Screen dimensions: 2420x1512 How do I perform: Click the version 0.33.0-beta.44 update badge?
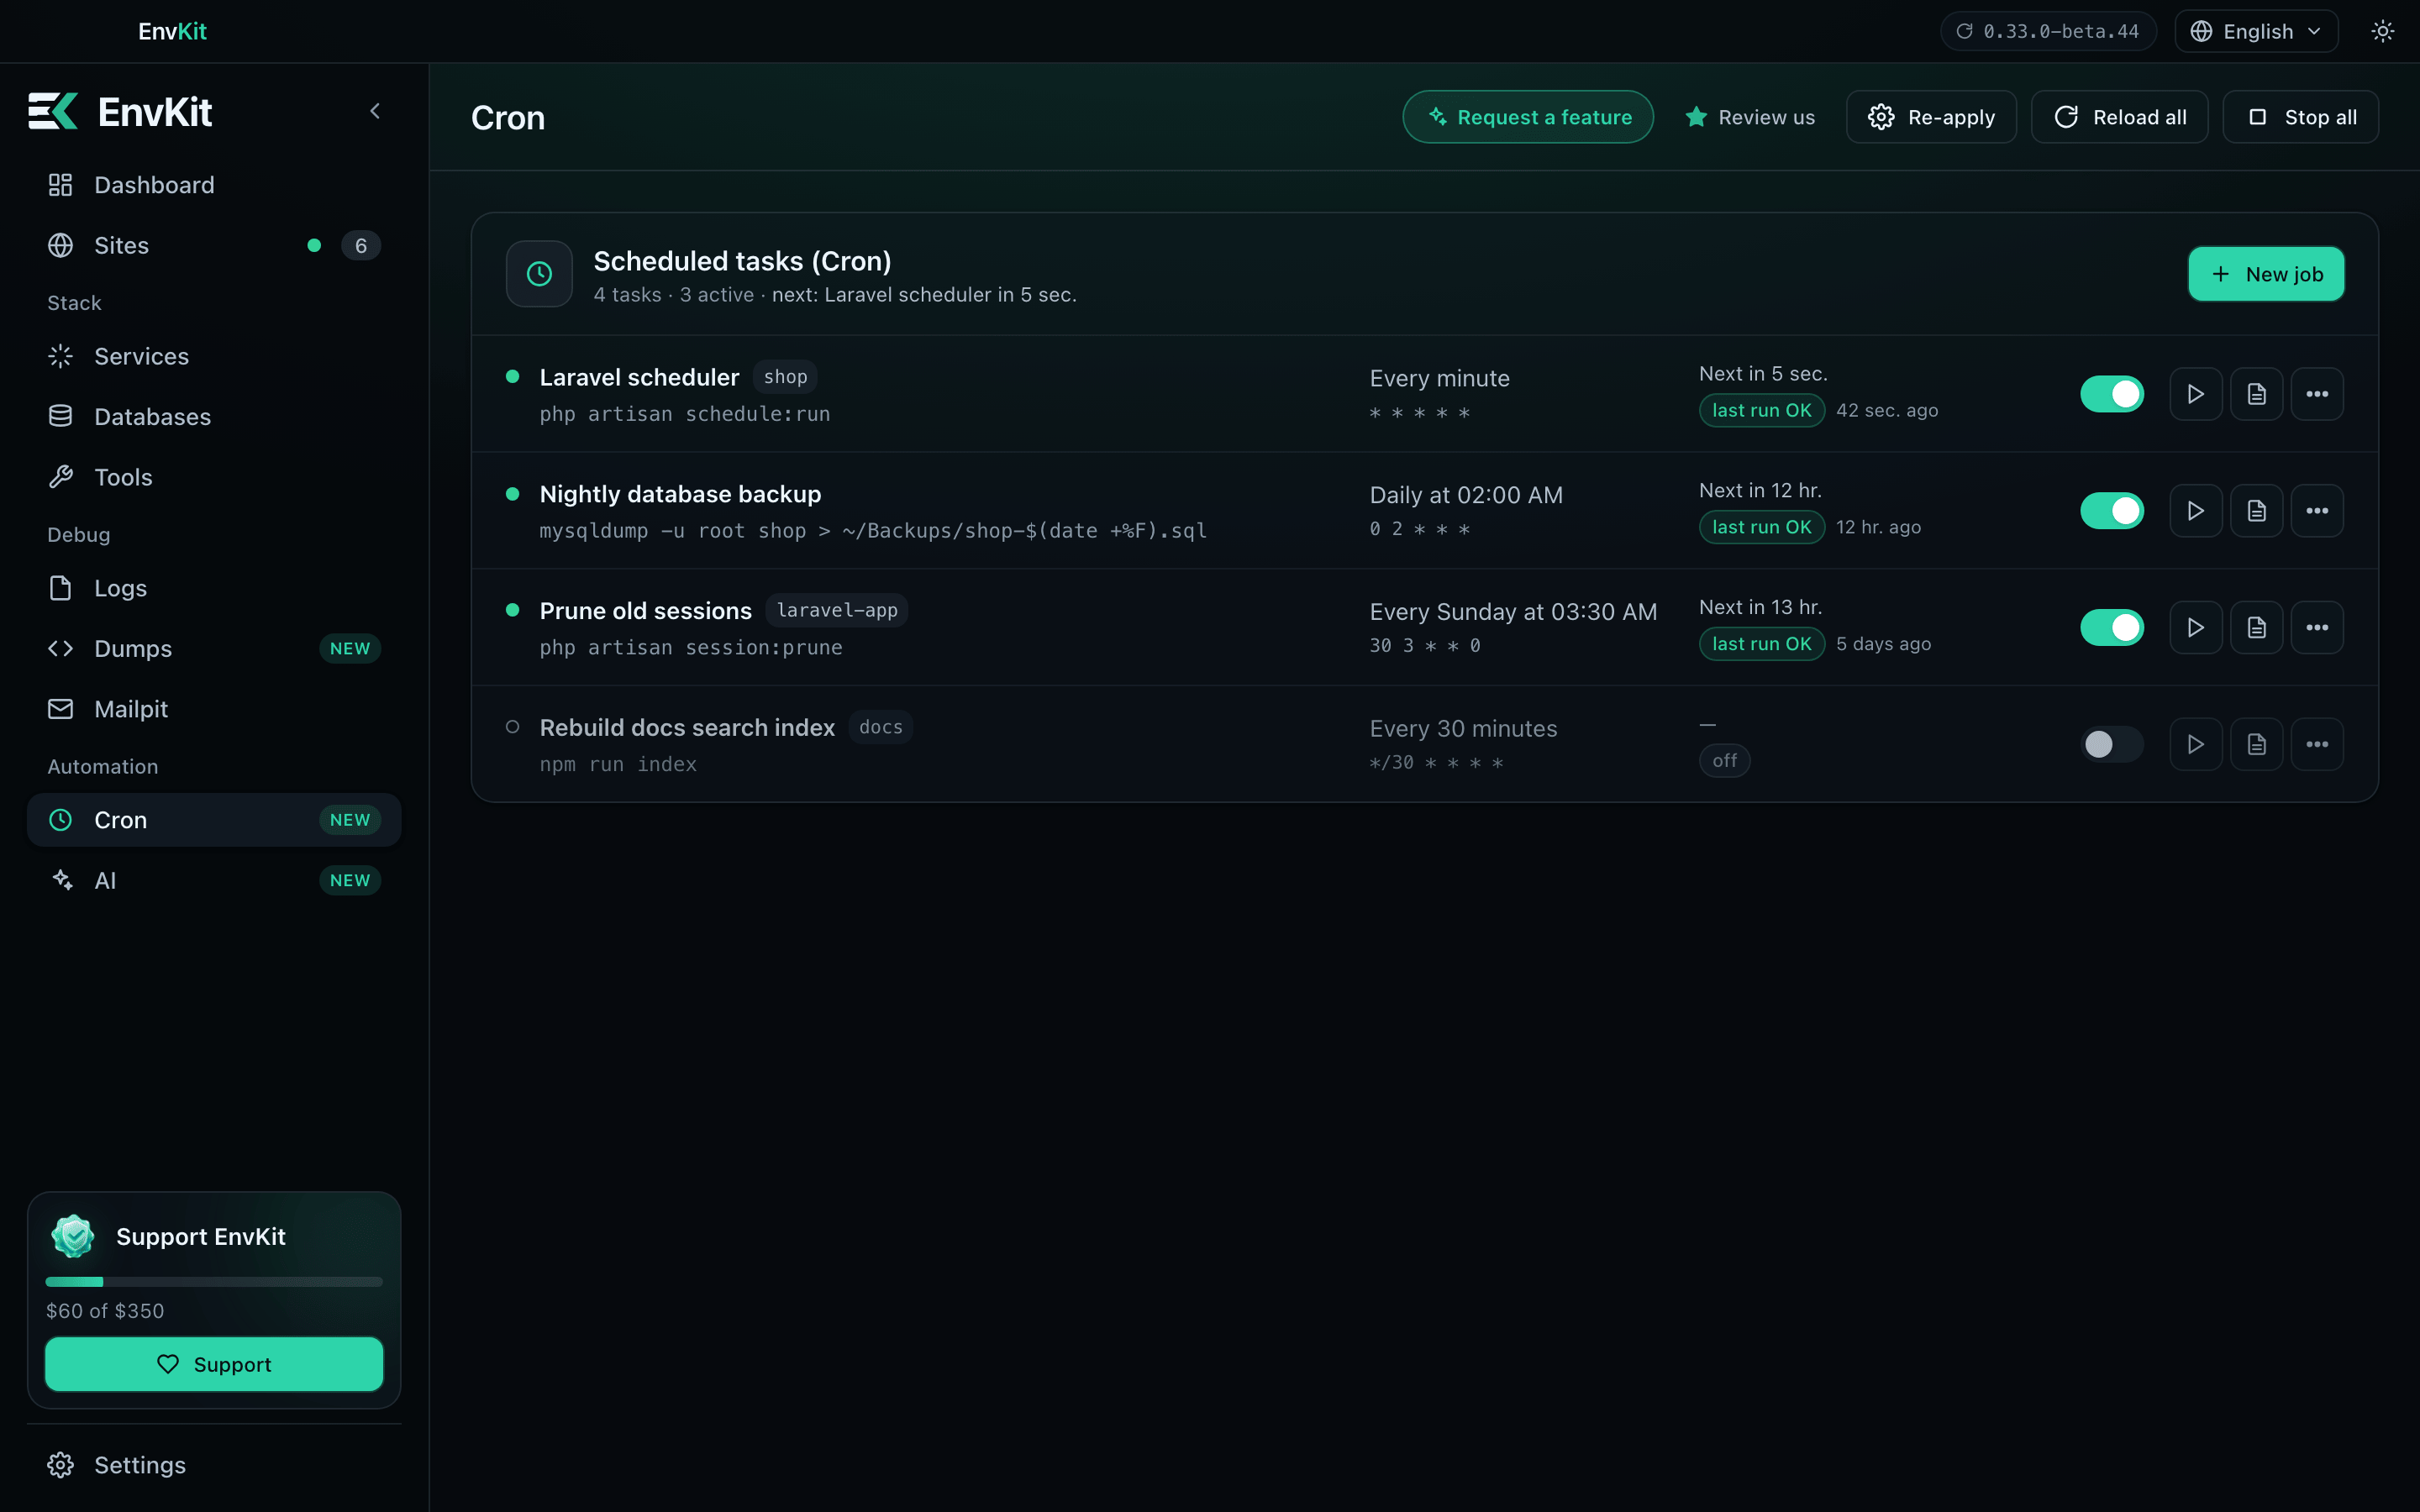2048,31
